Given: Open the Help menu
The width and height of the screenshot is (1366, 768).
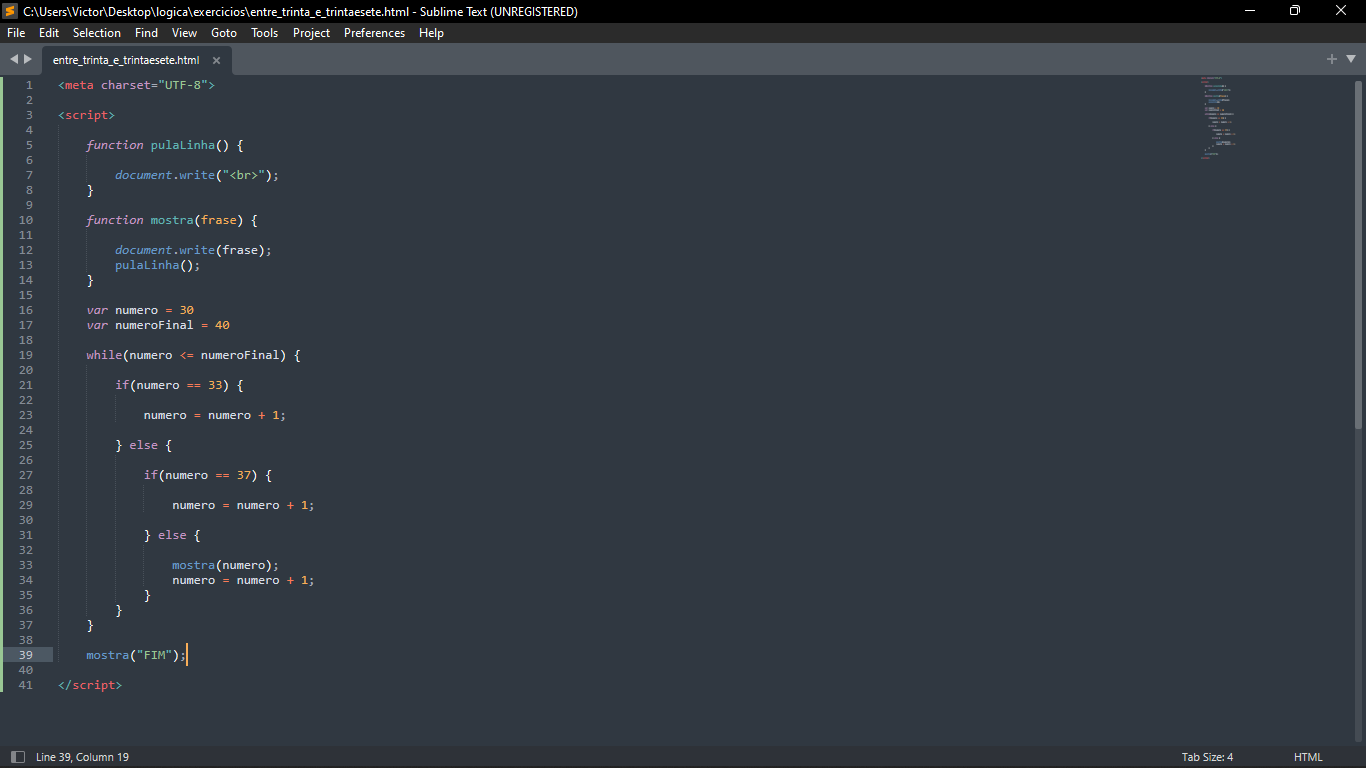Looking at the screenshot, I should click(x=431, y=33).
